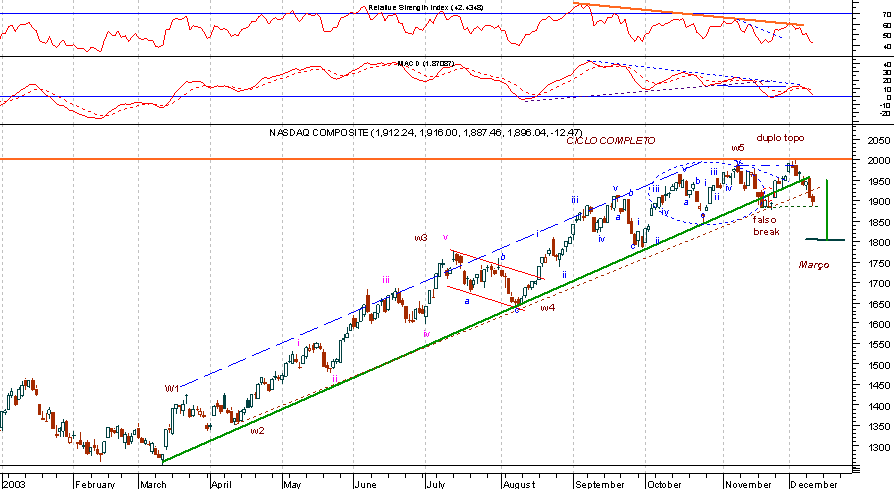The image size is (894, 489).
Task: Click the 1650 price axis value
Action: tap(880, 304)
